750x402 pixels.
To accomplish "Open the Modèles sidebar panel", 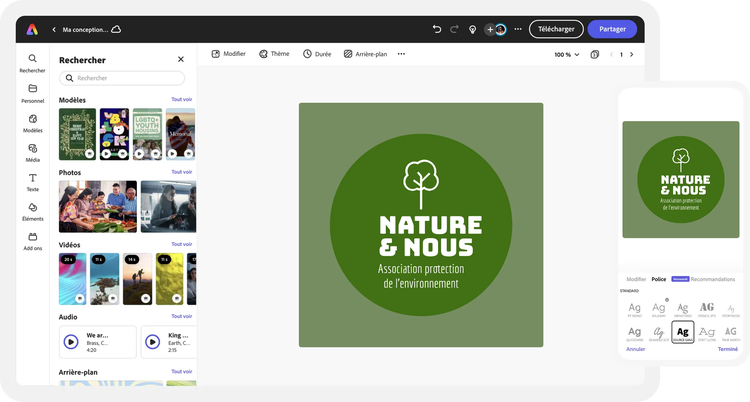I will [33, 123].
